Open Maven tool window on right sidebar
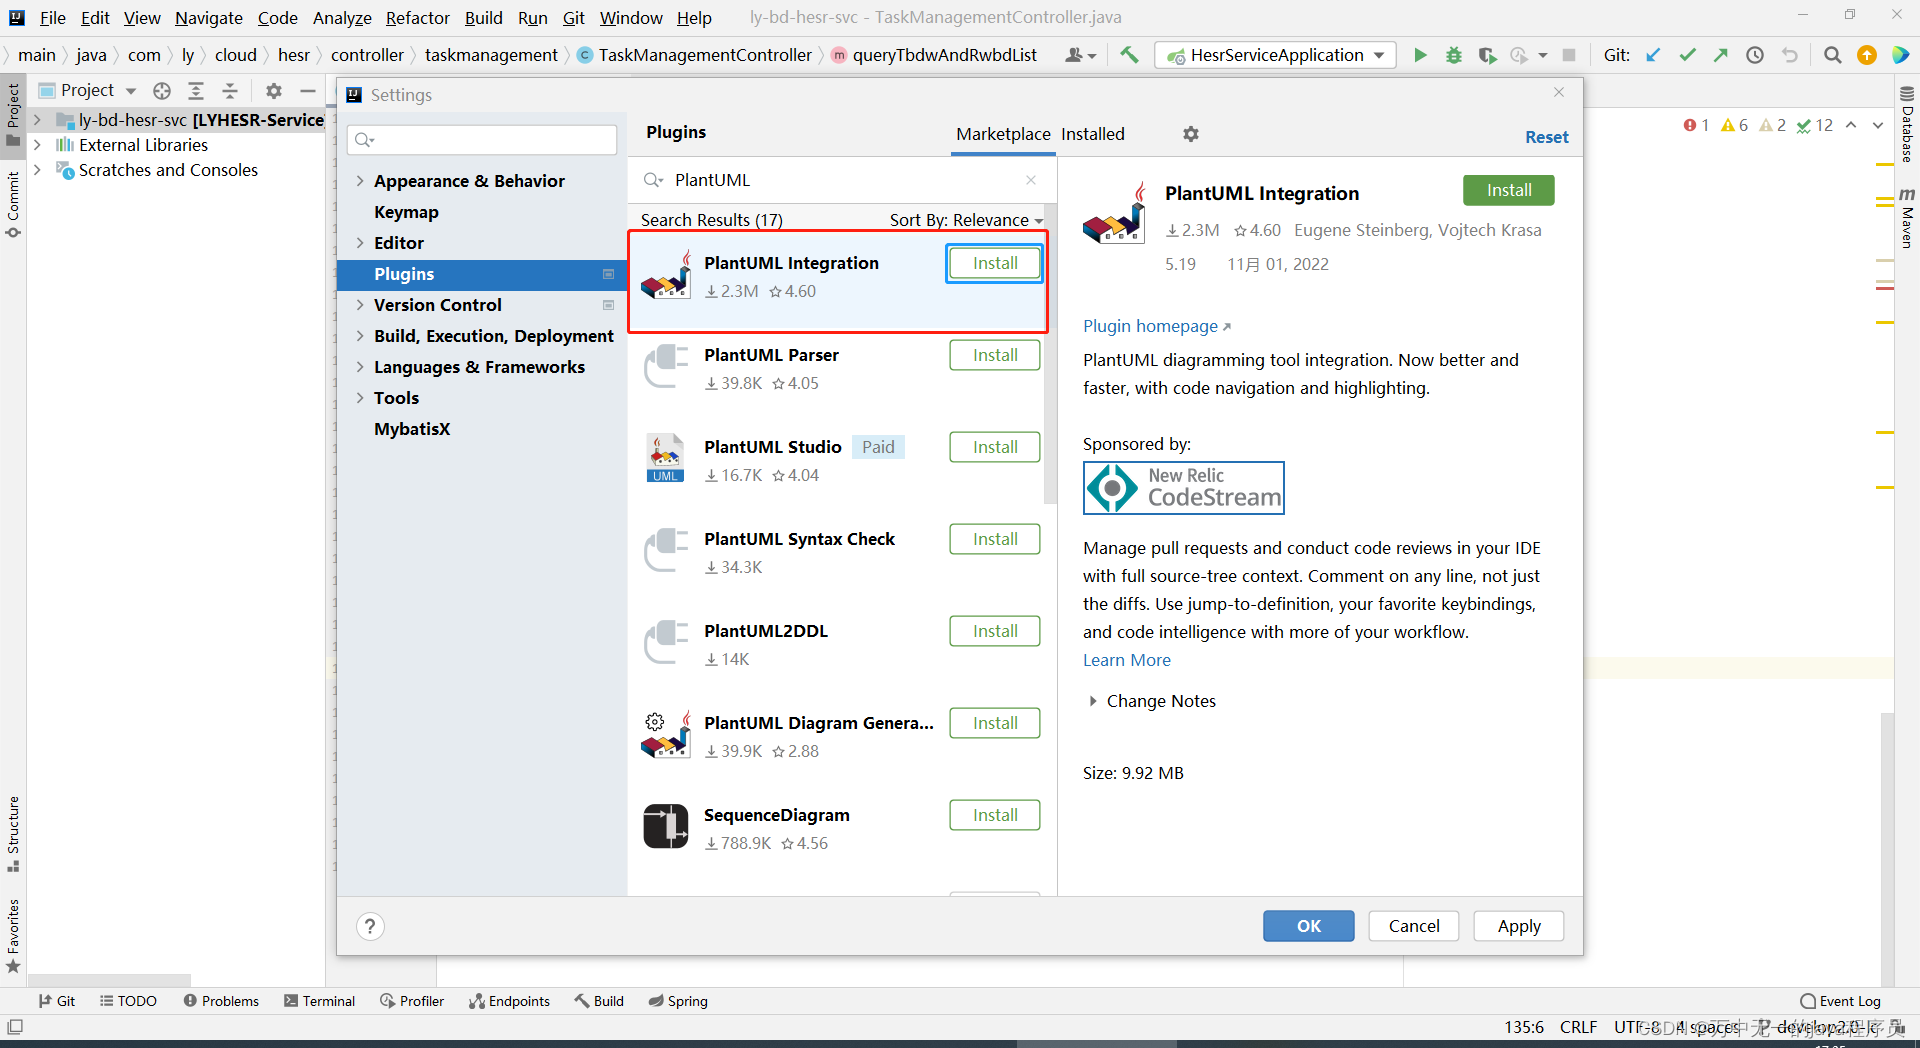The height and width of the screenshot is (1048, 1920). (x=1907, y=218)
